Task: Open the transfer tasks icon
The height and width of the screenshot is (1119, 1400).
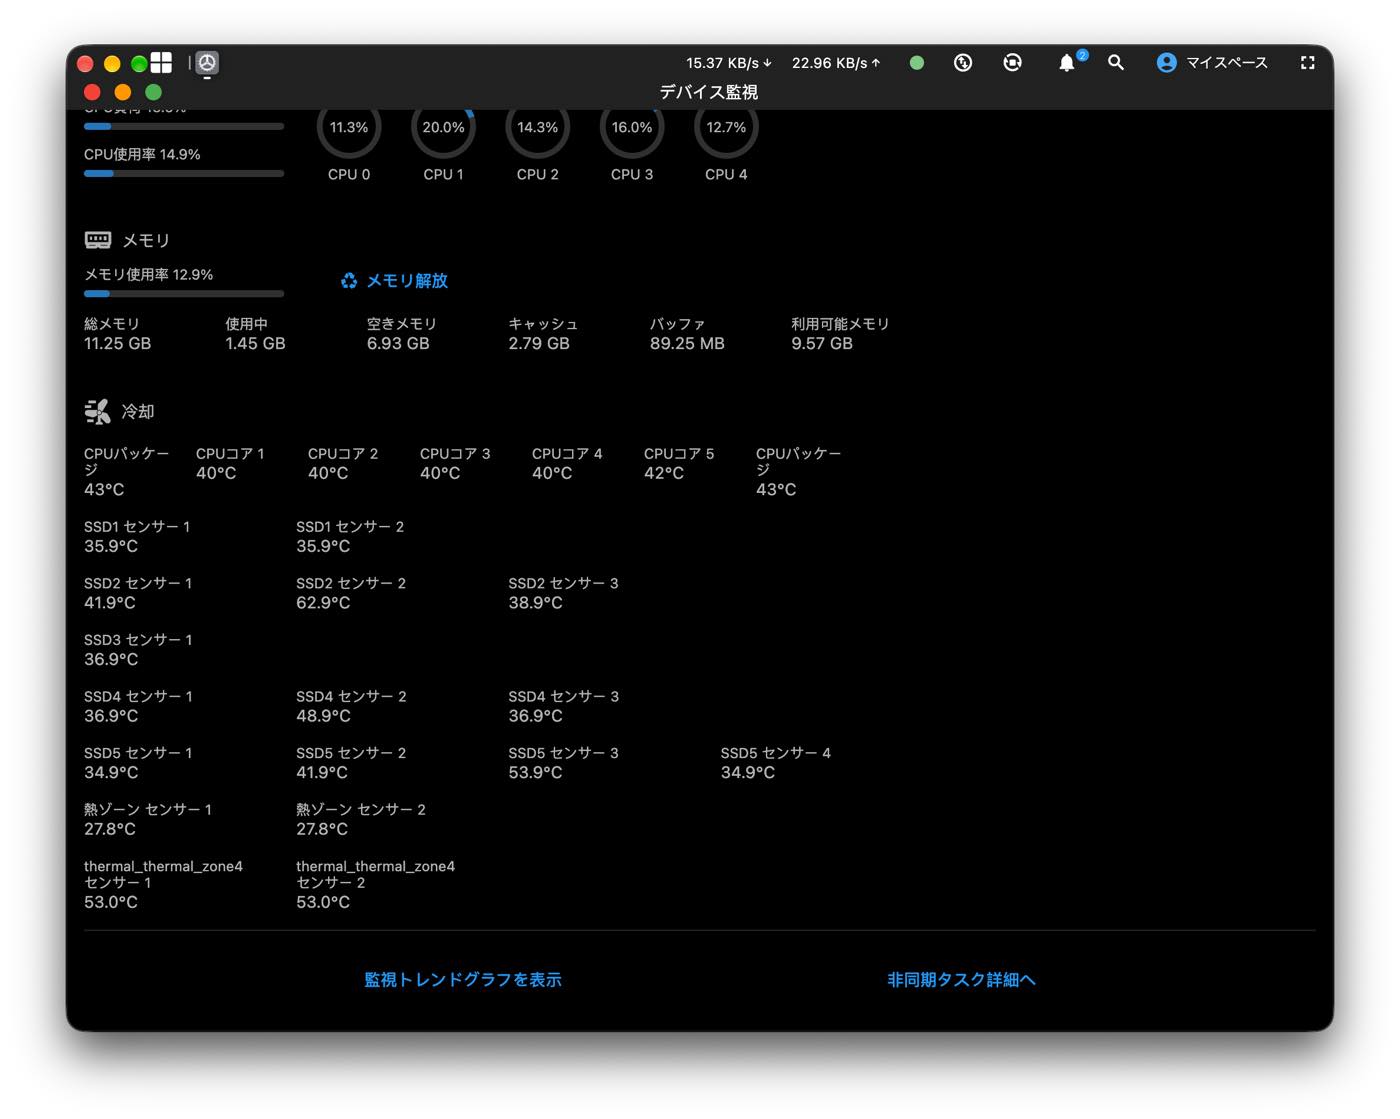Action: pyautogui.click(x=963, y=62)
